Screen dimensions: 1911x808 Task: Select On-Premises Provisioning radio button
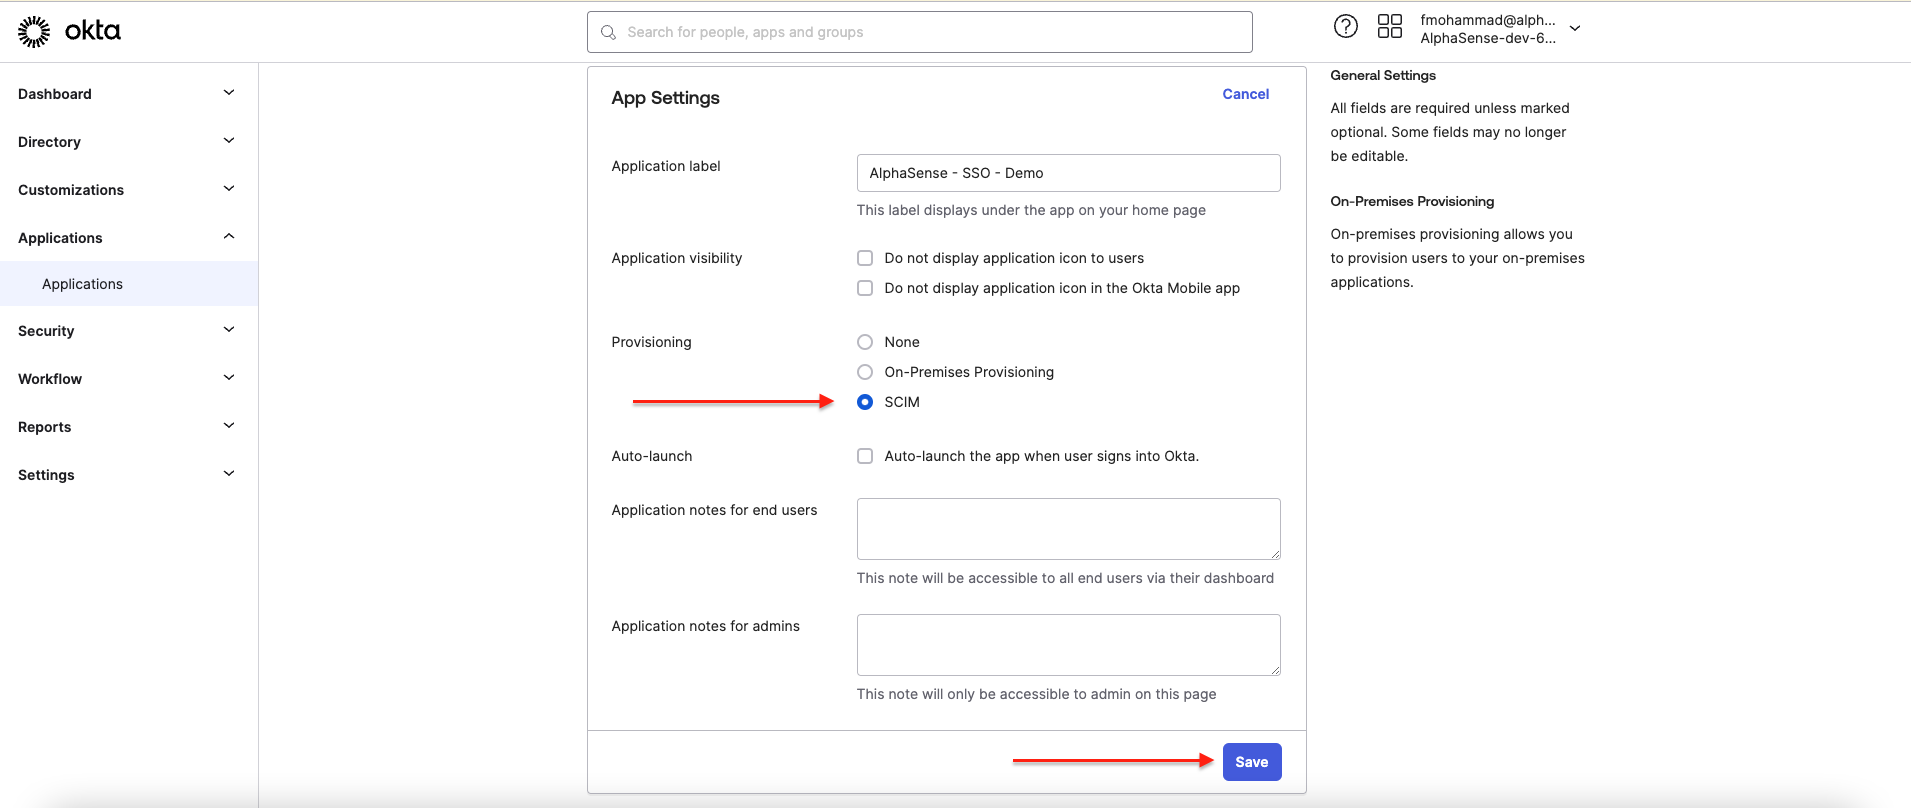click(865, 372)
